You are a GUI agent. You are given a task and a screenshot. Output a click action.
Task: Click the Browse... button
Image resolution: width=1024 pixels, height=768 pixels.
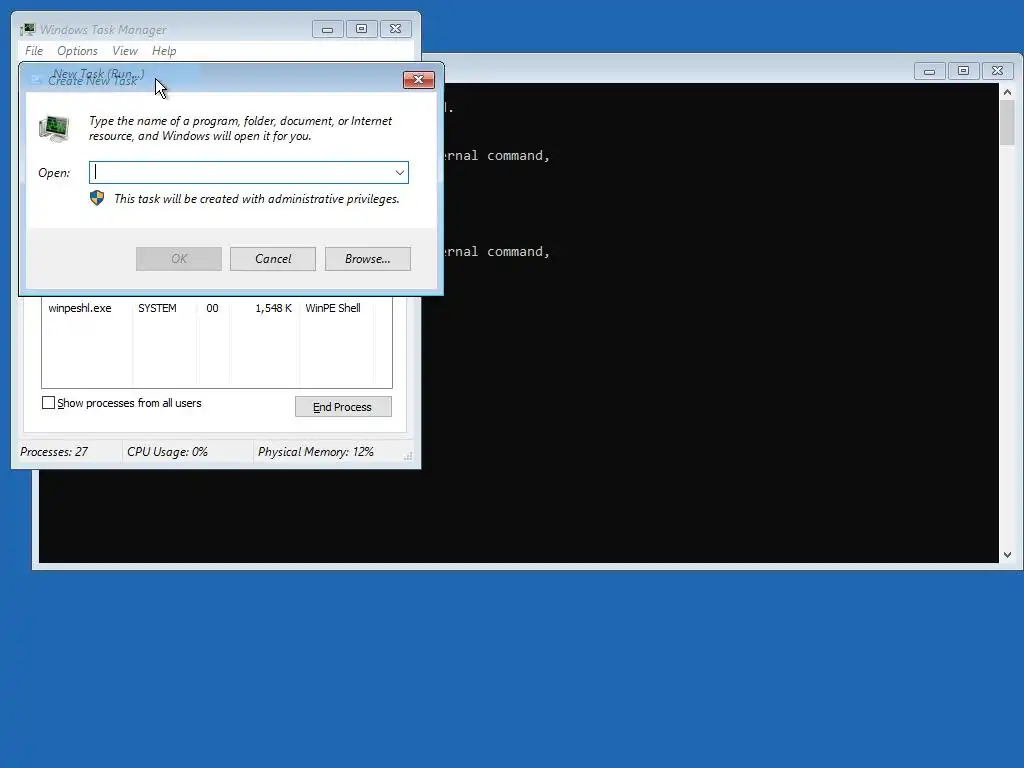tap(368, 259)
